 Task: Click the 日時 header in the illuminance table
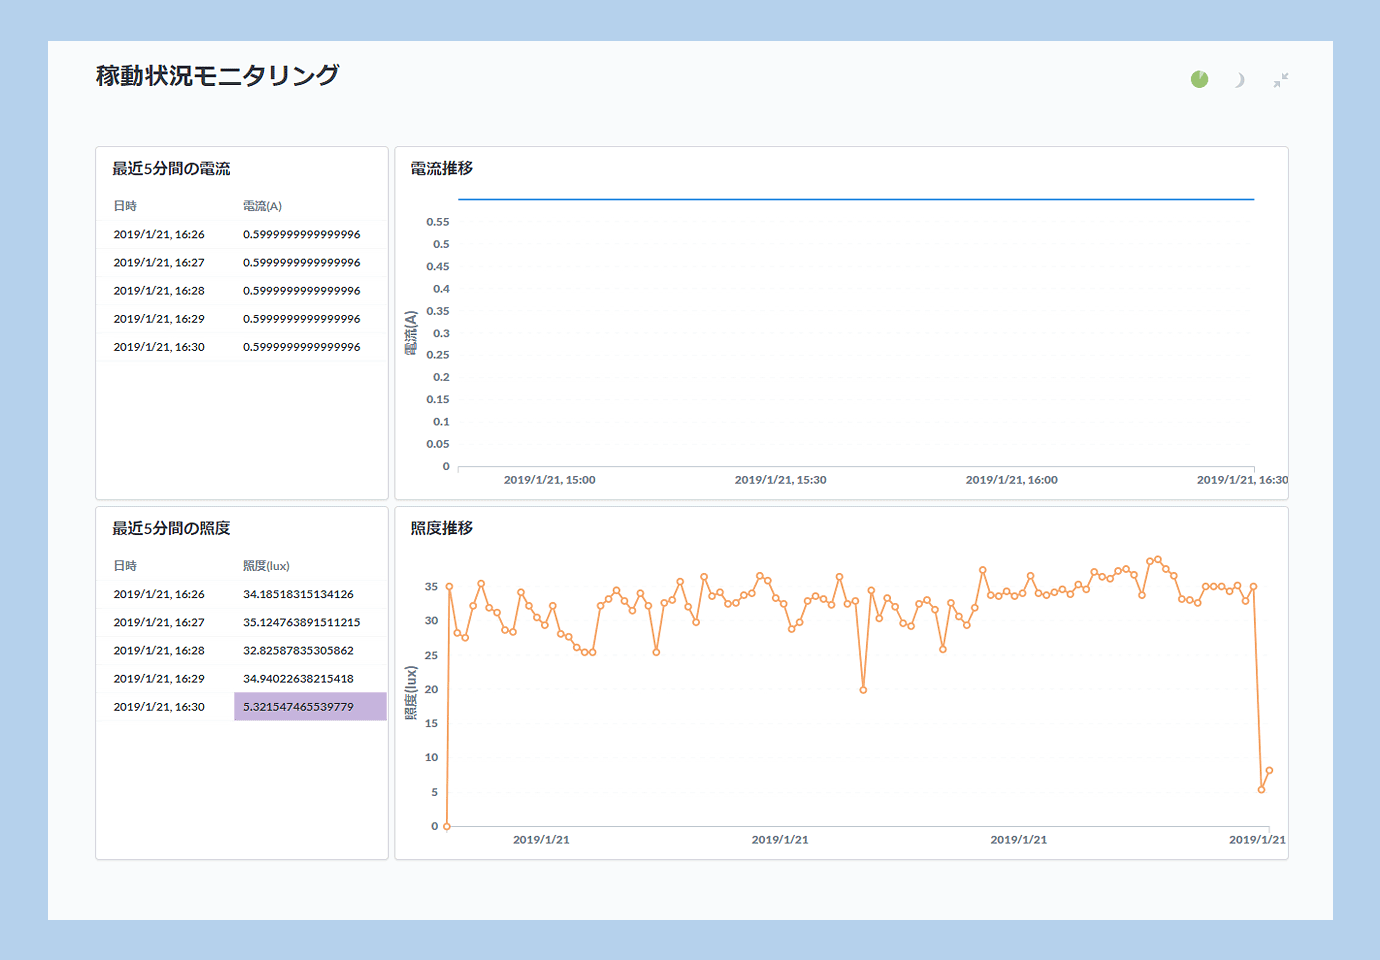tap(125, 566)
